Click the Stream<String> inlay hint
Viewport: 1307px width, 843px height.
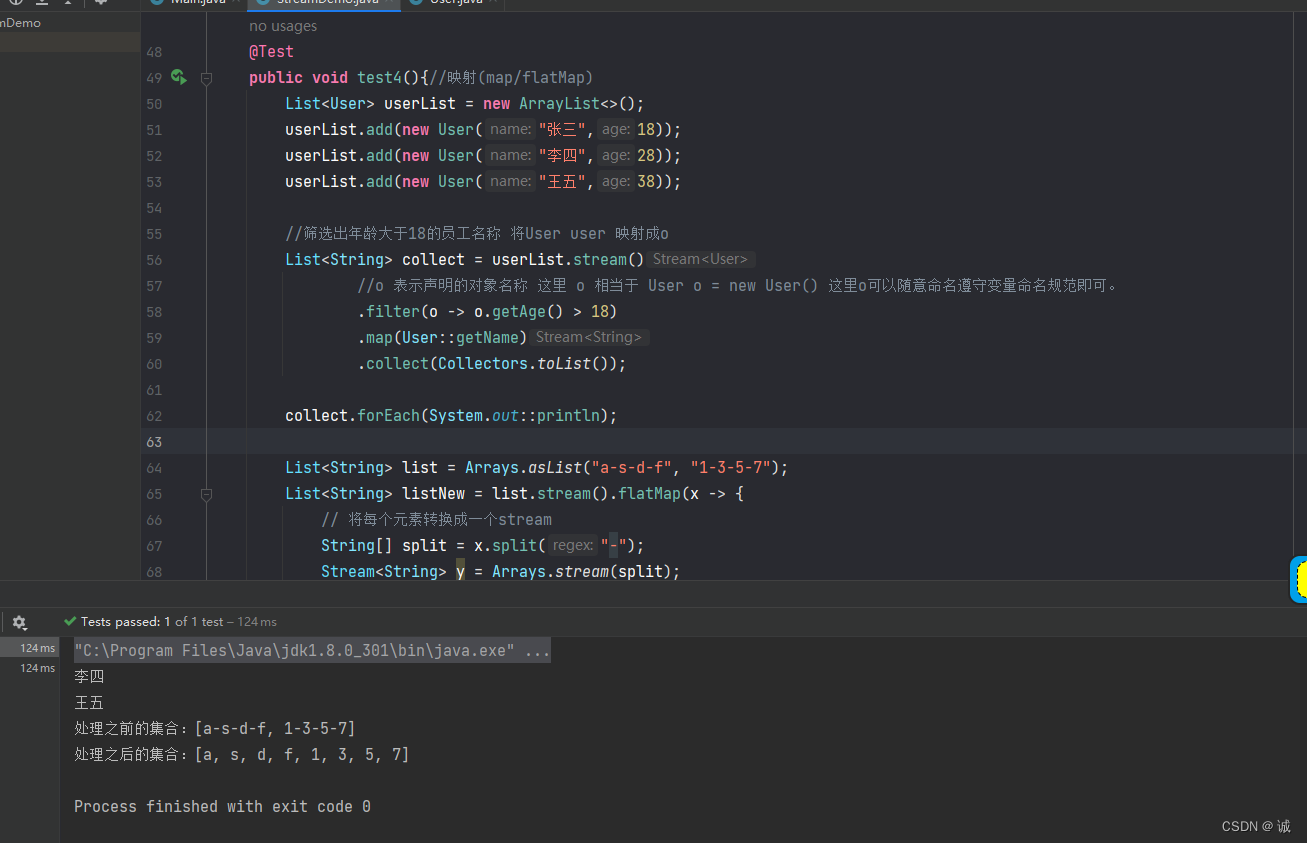589,337
